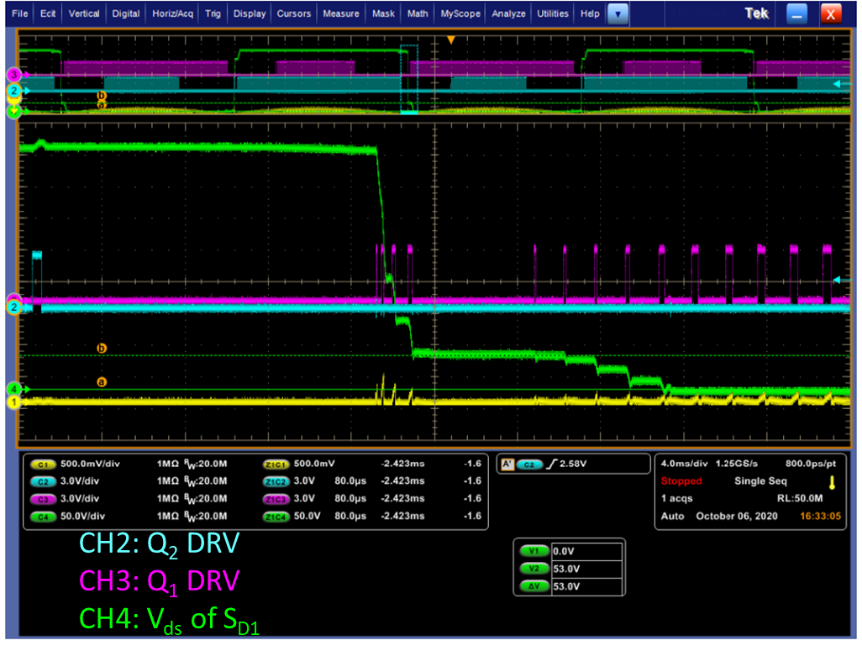This screenshot has height=656, width=862.
Task: Open the Measure menu
Action: point(341,14)
